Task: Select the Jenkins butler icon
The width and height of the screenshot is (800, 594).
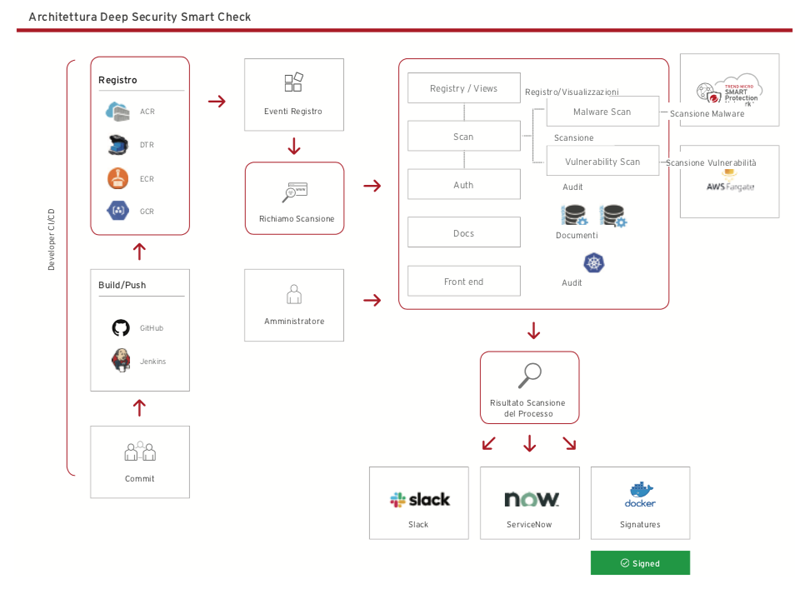Action: pos(121,360)
